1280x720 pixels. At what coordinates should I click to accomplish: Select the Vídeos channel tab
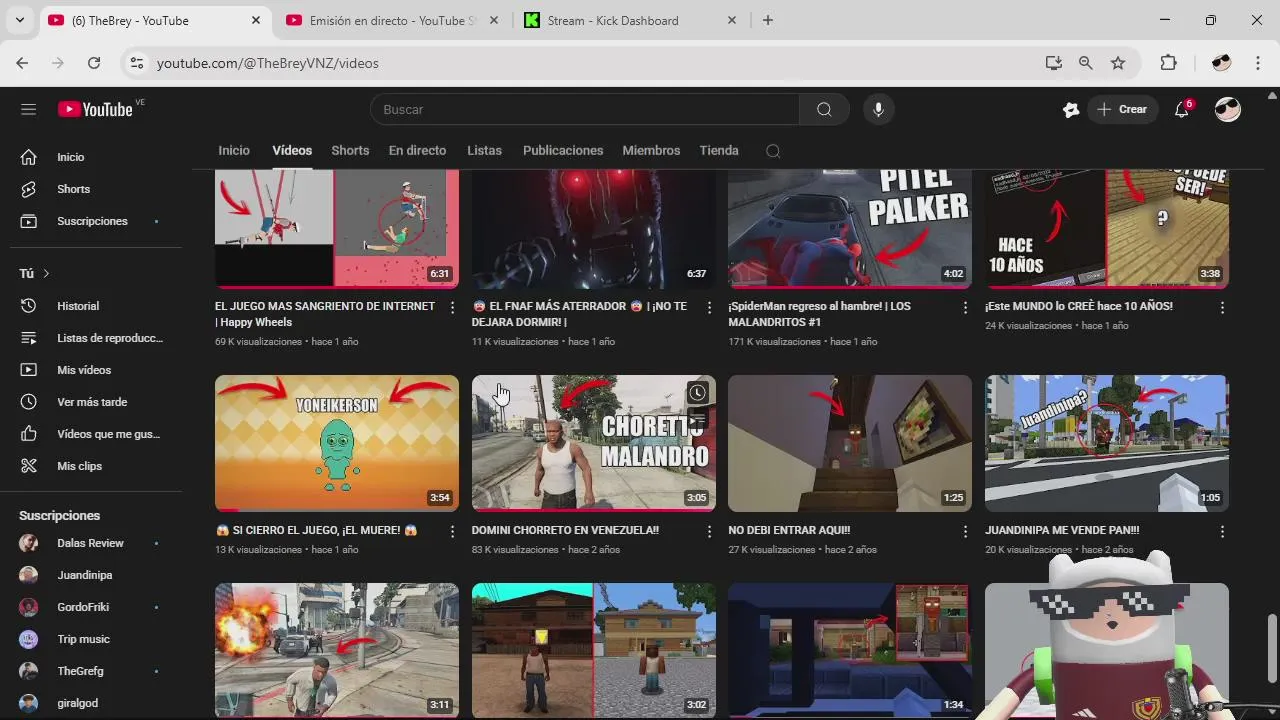pyautogui.click(x=292, y=150)
